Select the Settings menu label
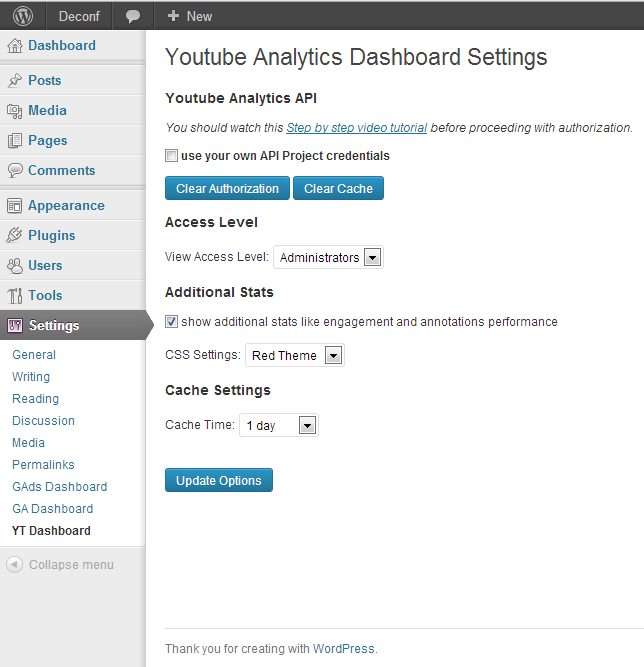 [x=54, y=325]
